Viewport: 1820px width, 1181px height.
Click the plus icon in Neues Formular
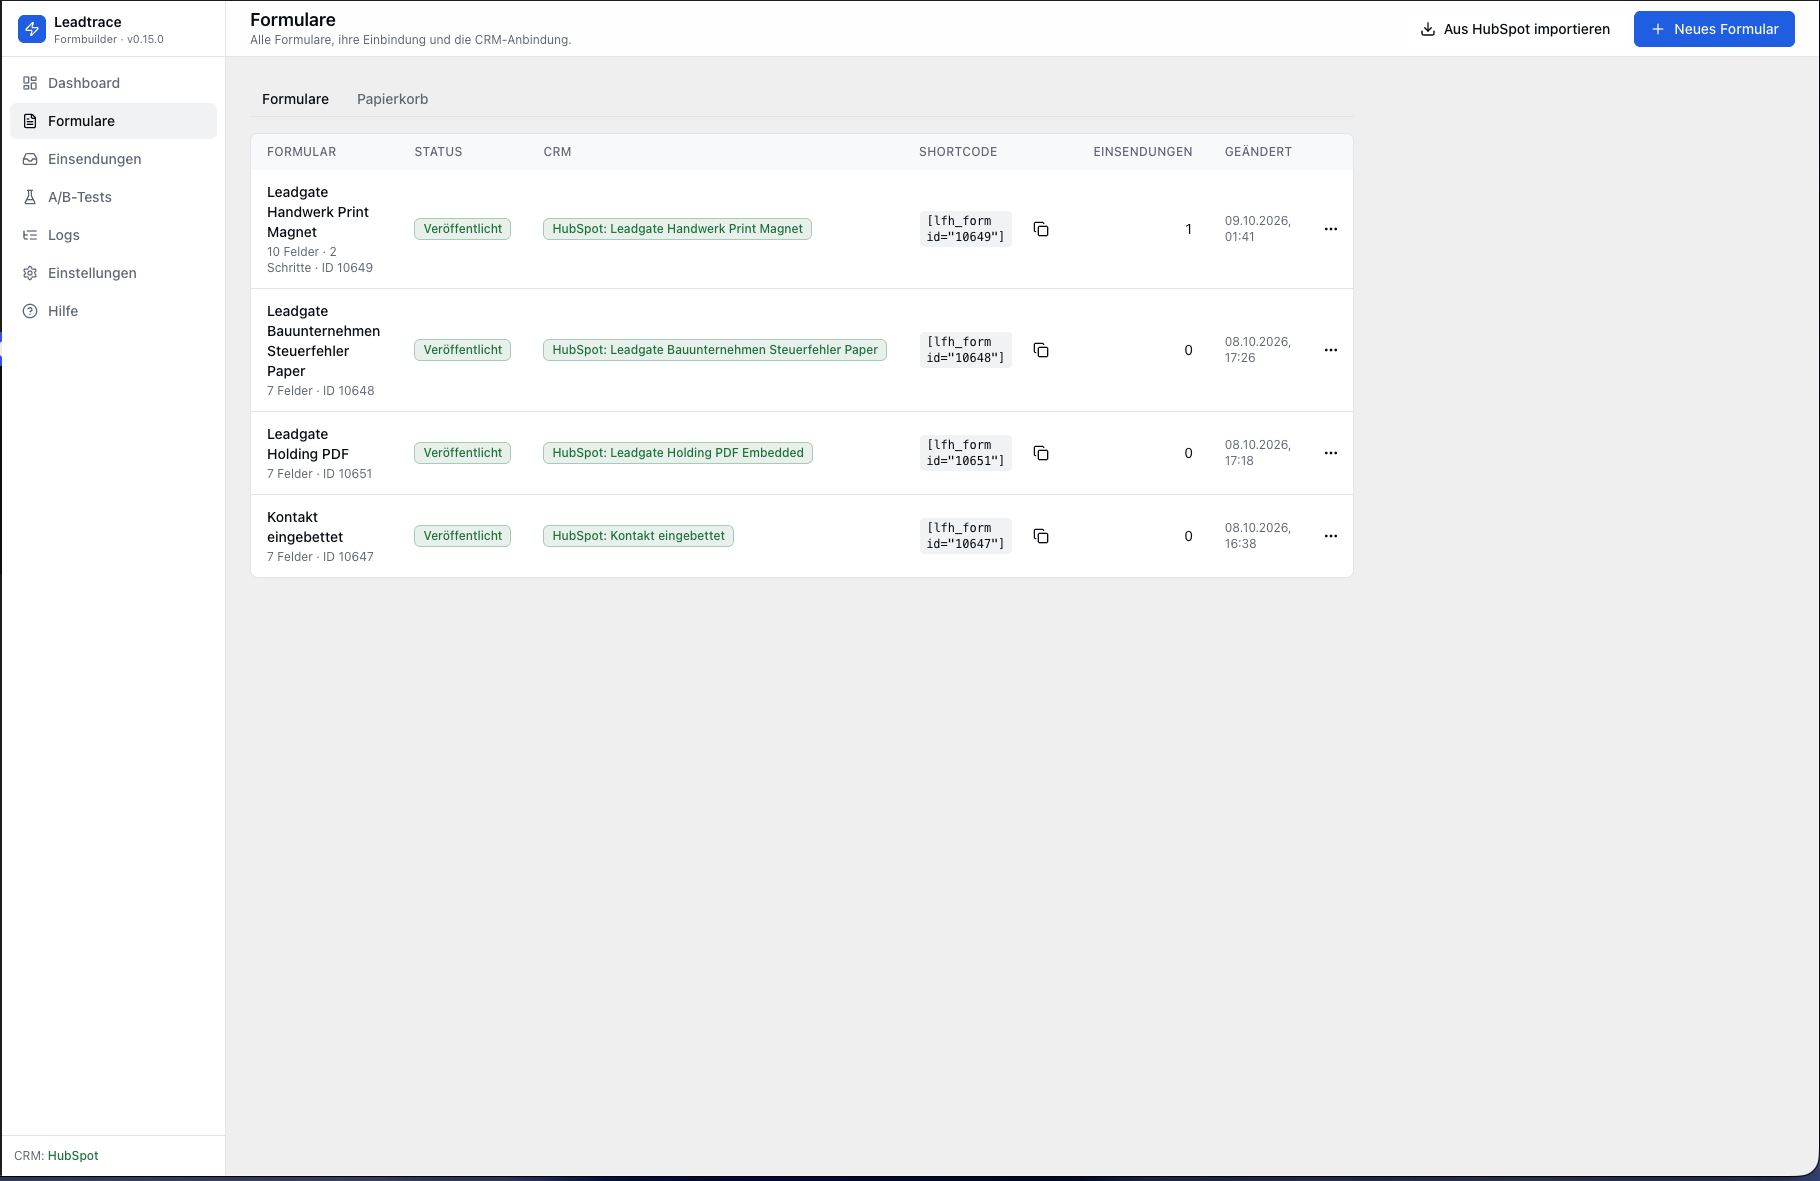(1658, 29)
